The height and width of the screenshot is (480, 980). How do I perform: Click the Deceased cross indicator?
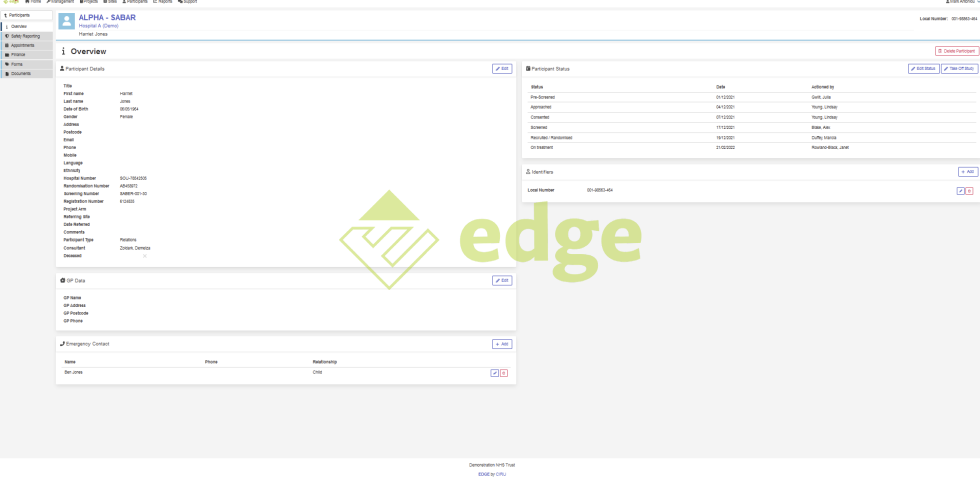(x=145, y=256)
